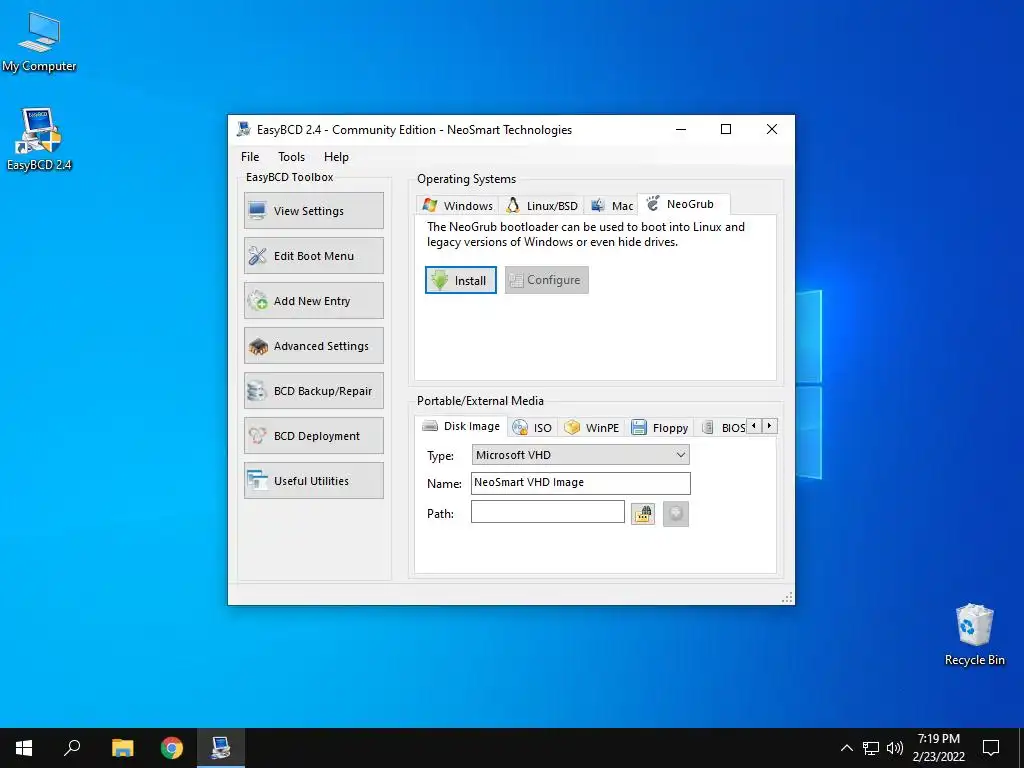Open the File menu

250,157
